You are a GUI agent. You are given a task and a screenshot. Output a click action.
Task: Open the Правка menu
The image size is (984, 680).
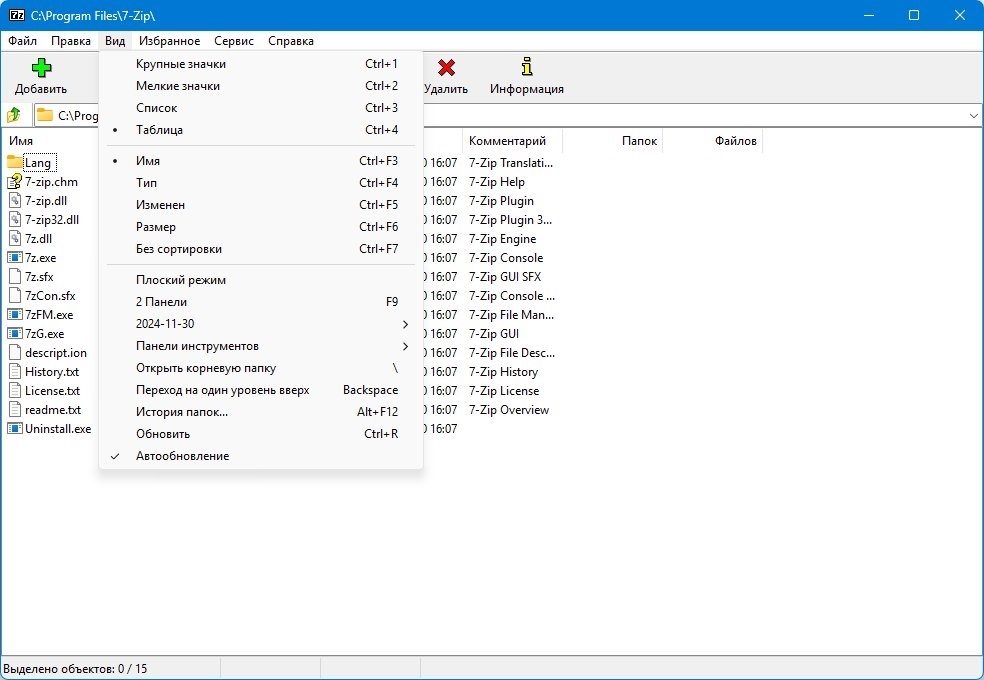tap(71, 41)
